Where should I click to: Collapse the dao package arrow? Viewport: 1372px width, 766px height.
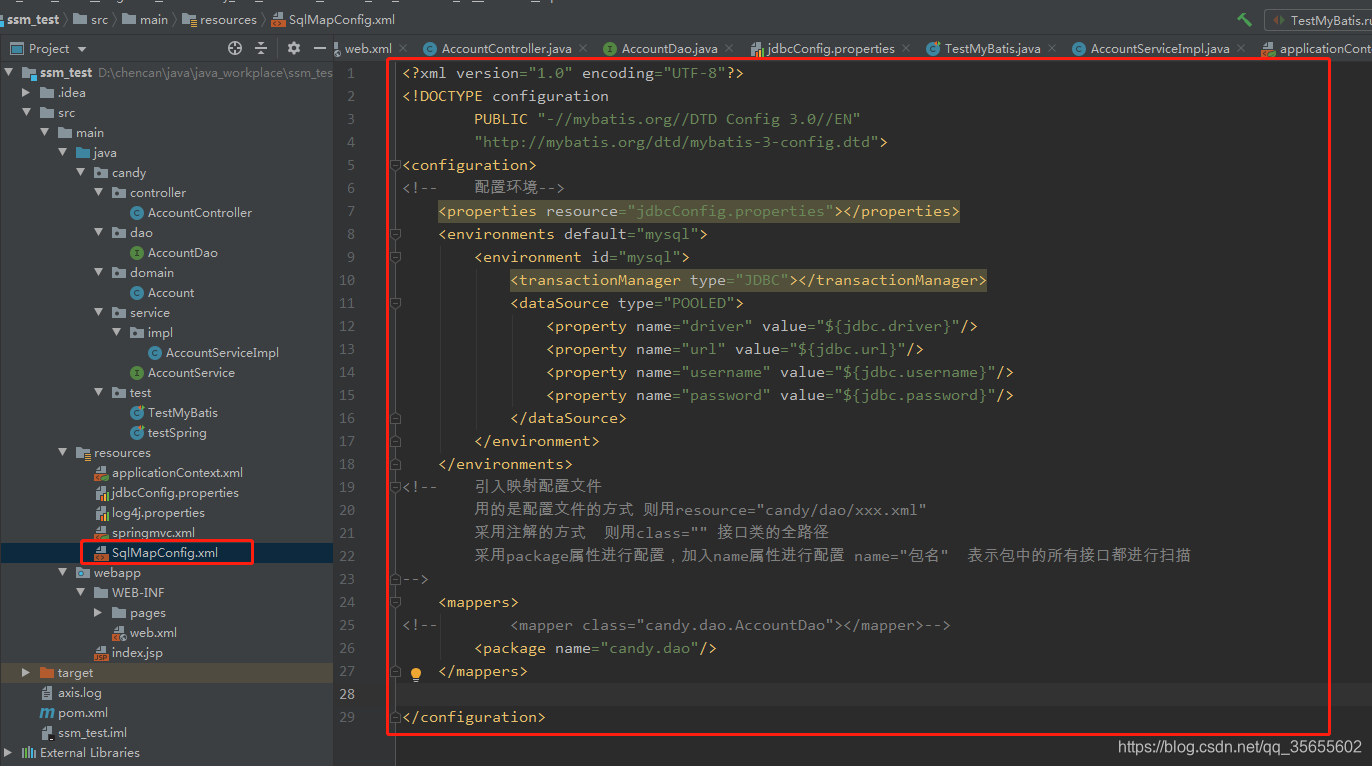point(98,233)
